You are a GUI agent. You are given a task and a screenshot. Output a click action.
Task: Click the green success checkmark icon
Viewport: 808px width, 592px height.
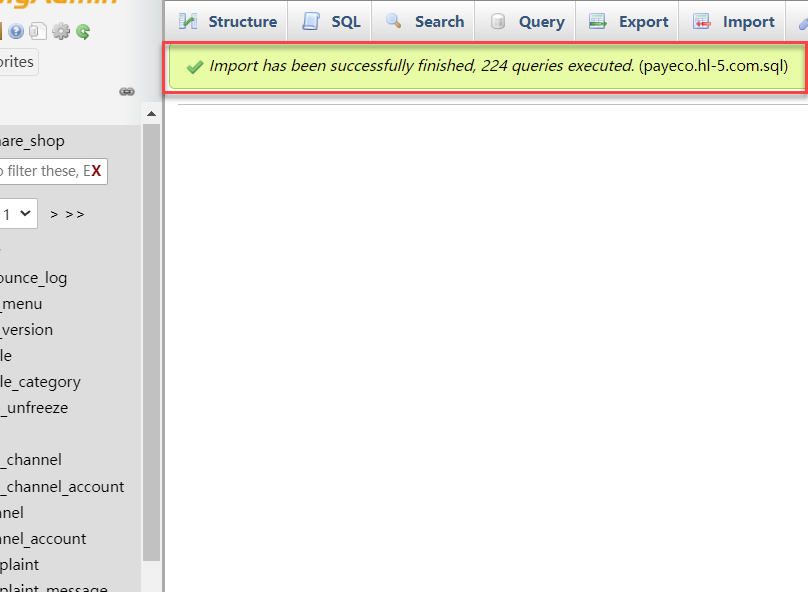pos(195,67)
